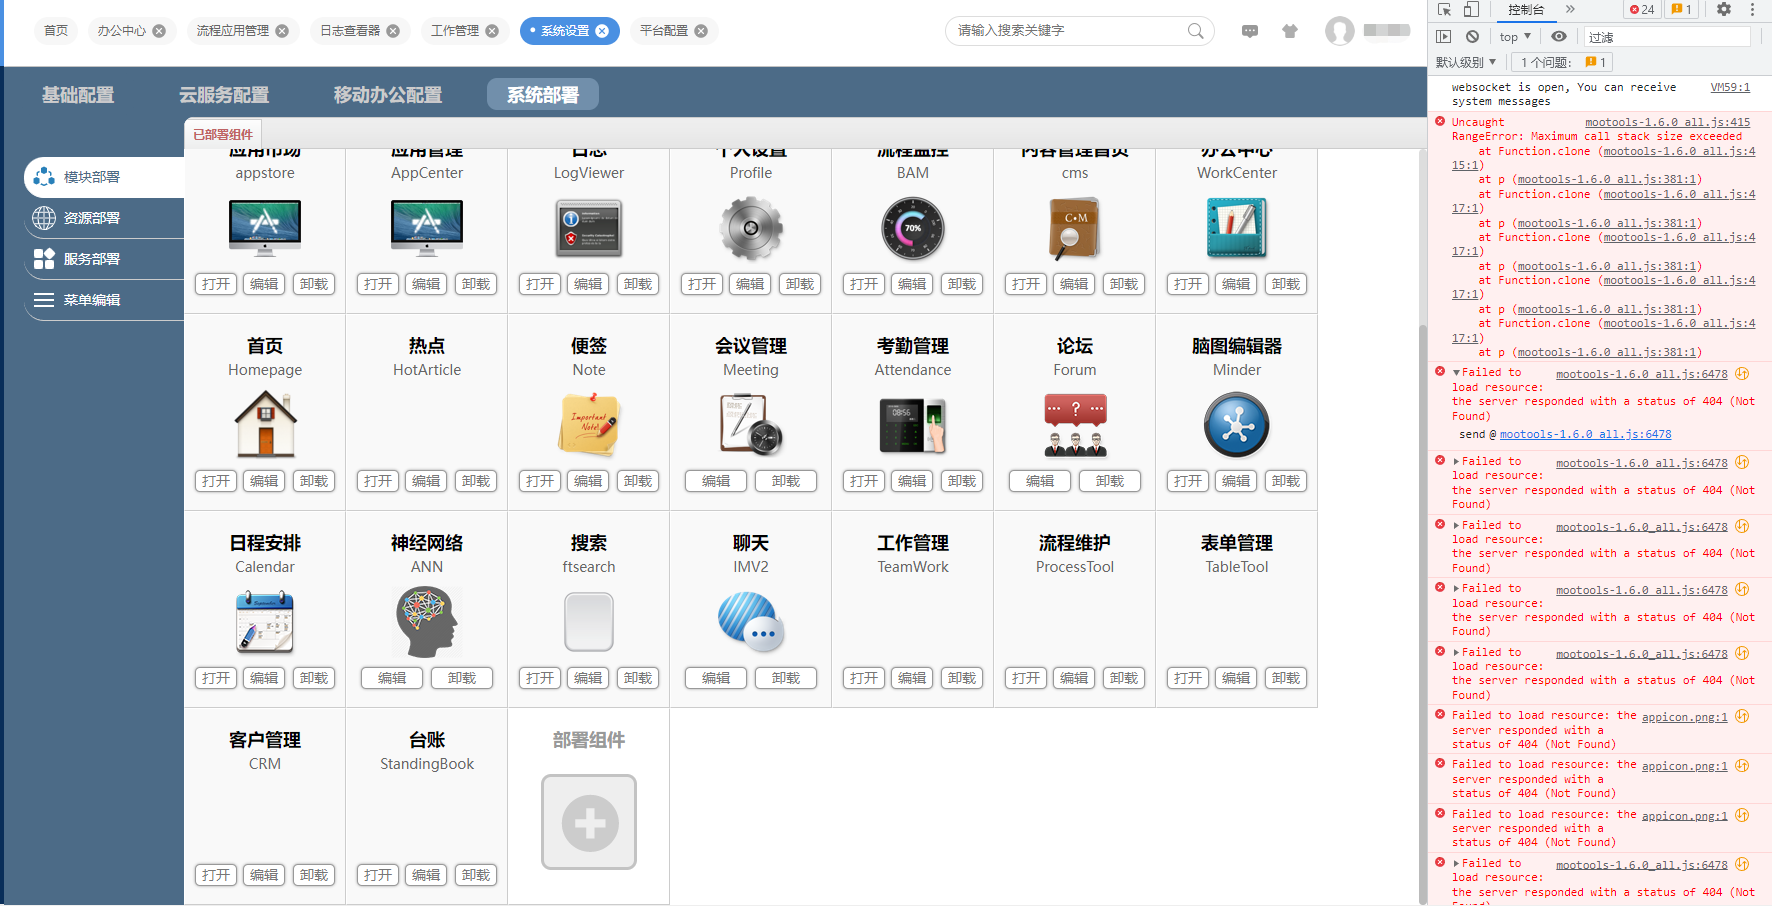Toggle the device toolbar in DevTools
Image resolution: width=1772 pixels, height=910 pixels.
click(1471, 10)
